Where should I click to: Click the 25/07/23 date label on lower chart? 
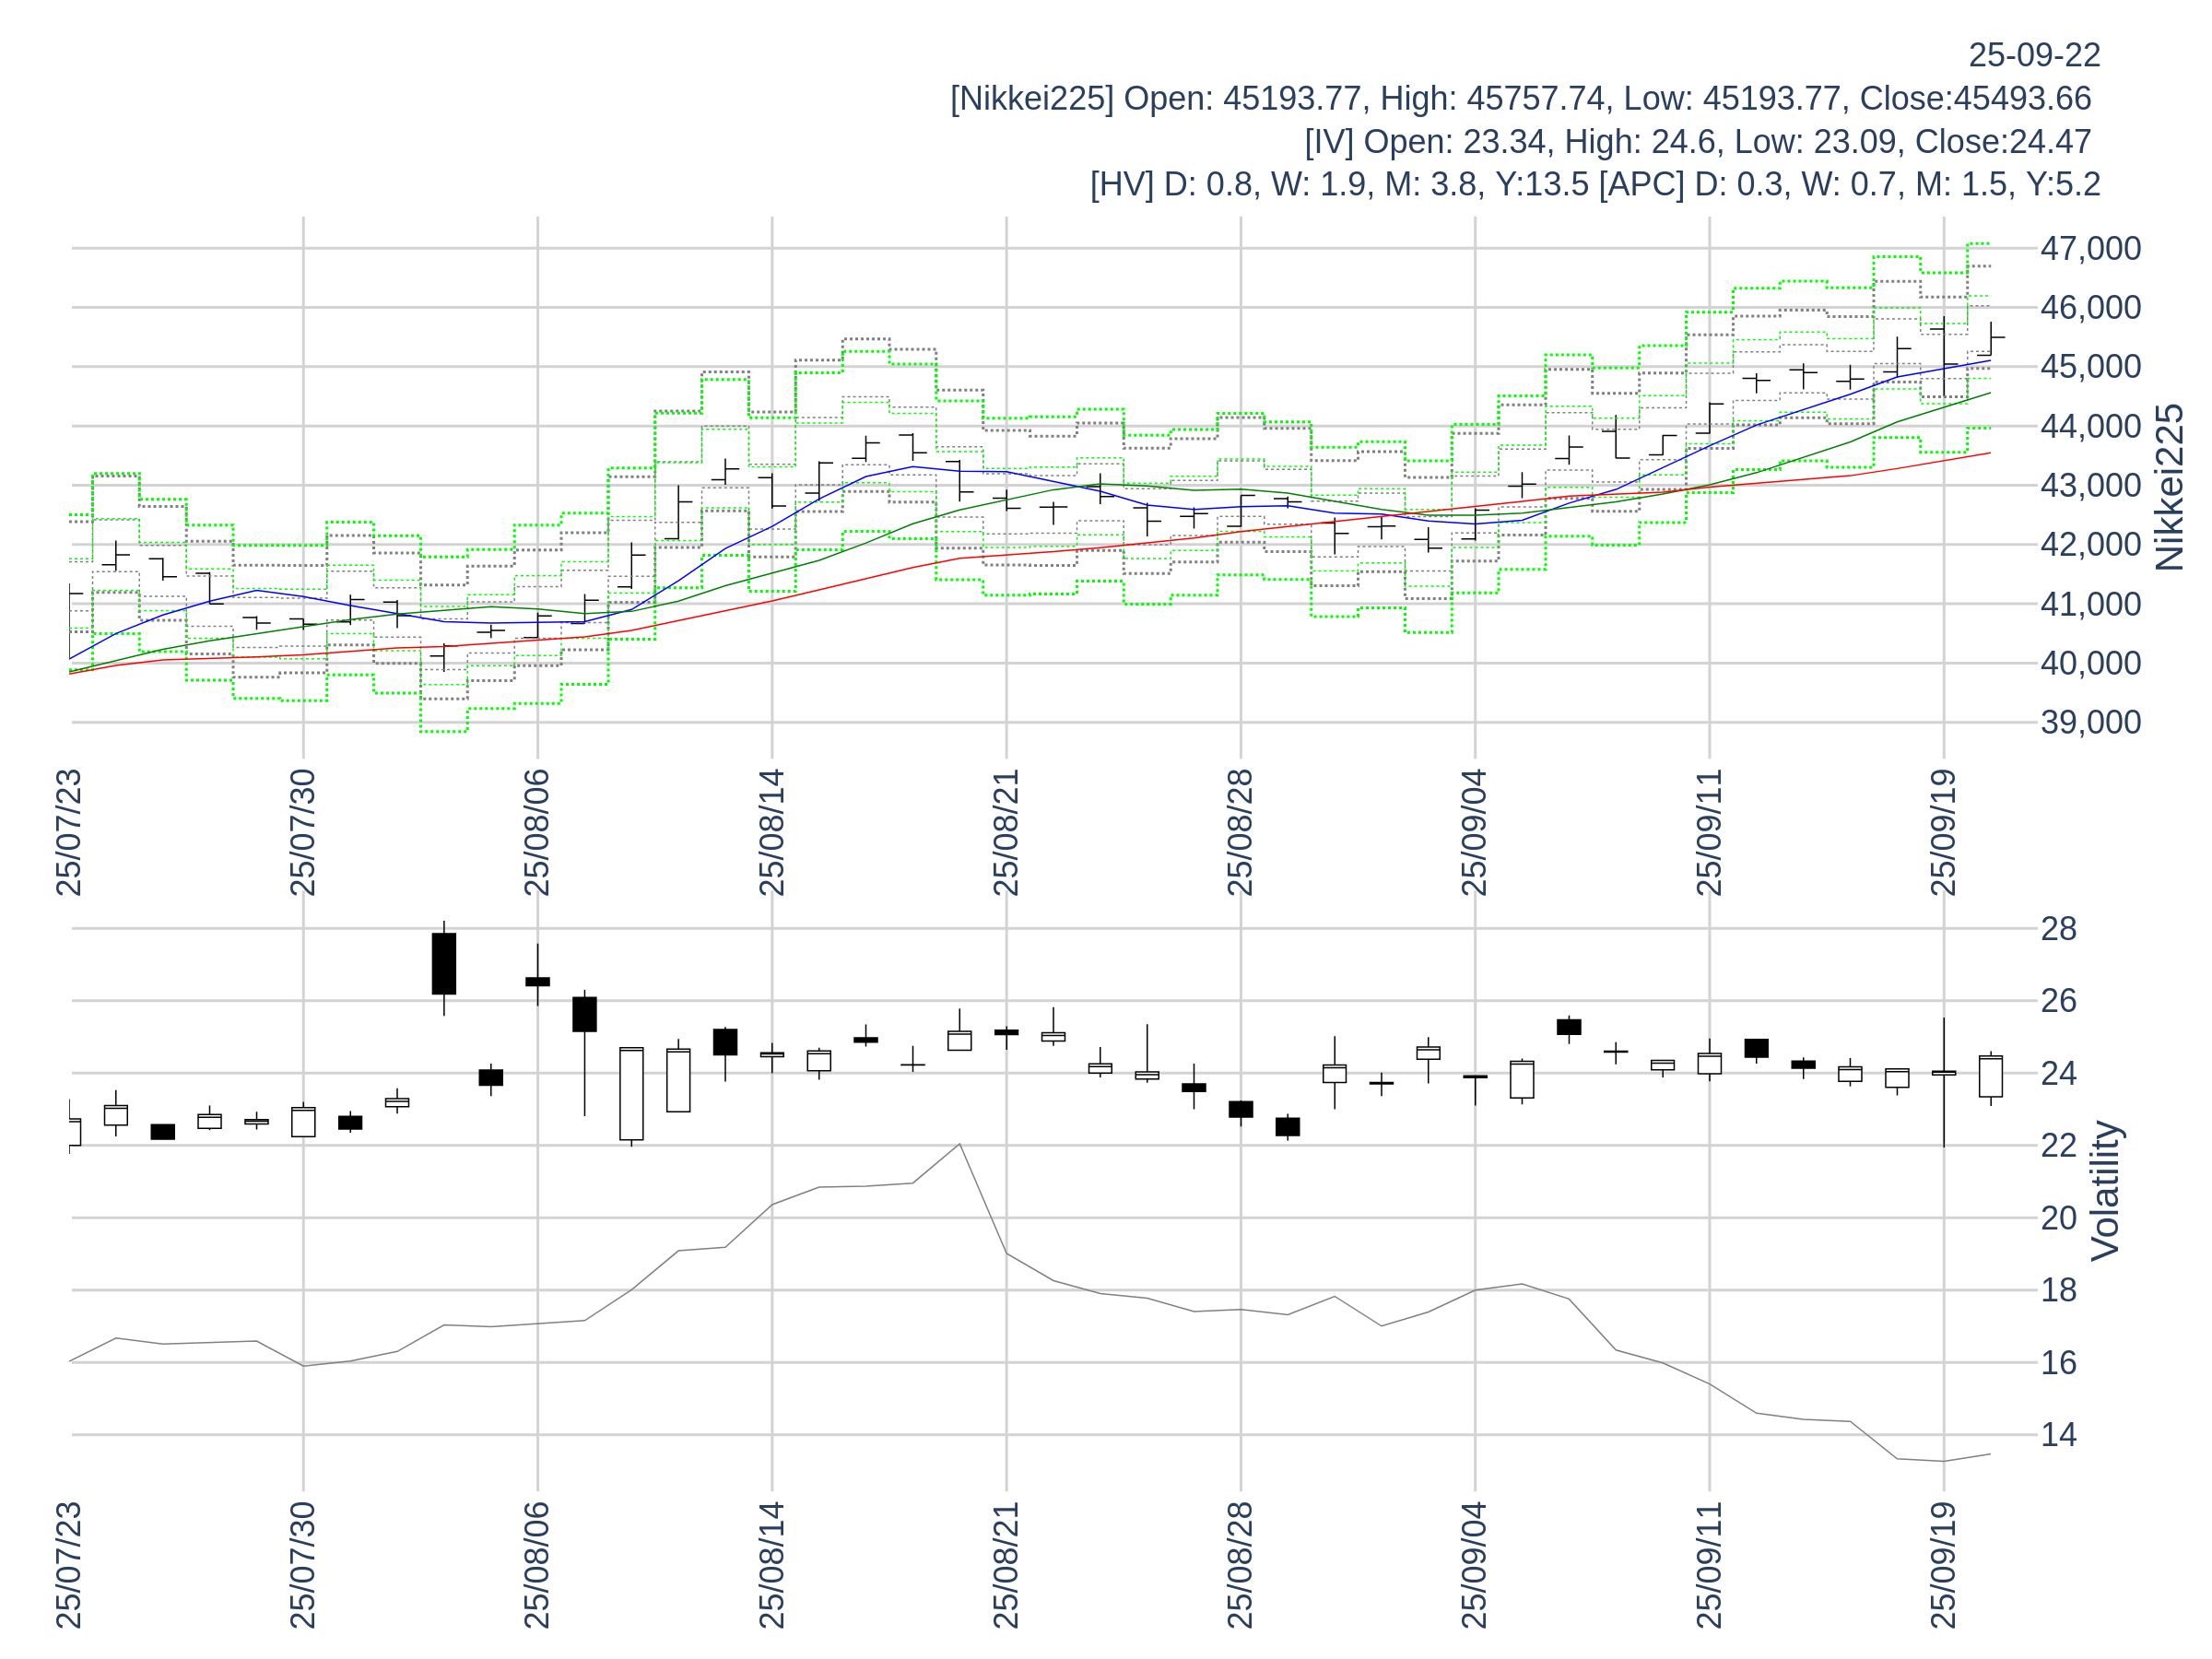click(x=68, y=1564)
